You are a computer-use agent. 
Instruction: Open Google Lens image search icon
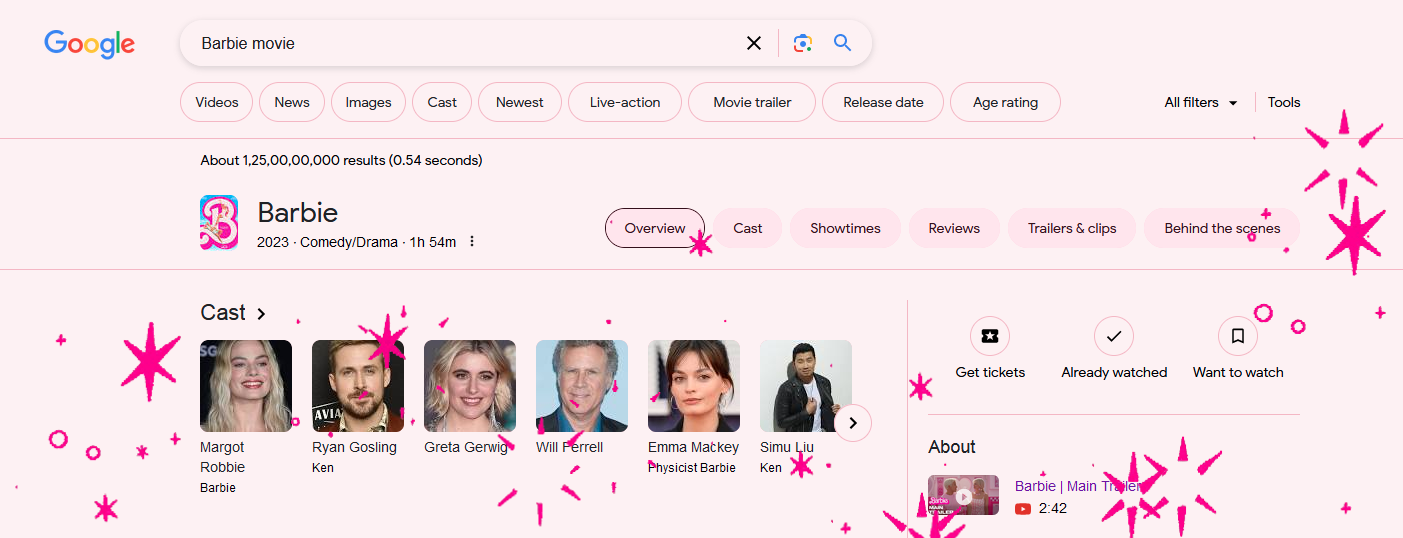pos(802,43)
